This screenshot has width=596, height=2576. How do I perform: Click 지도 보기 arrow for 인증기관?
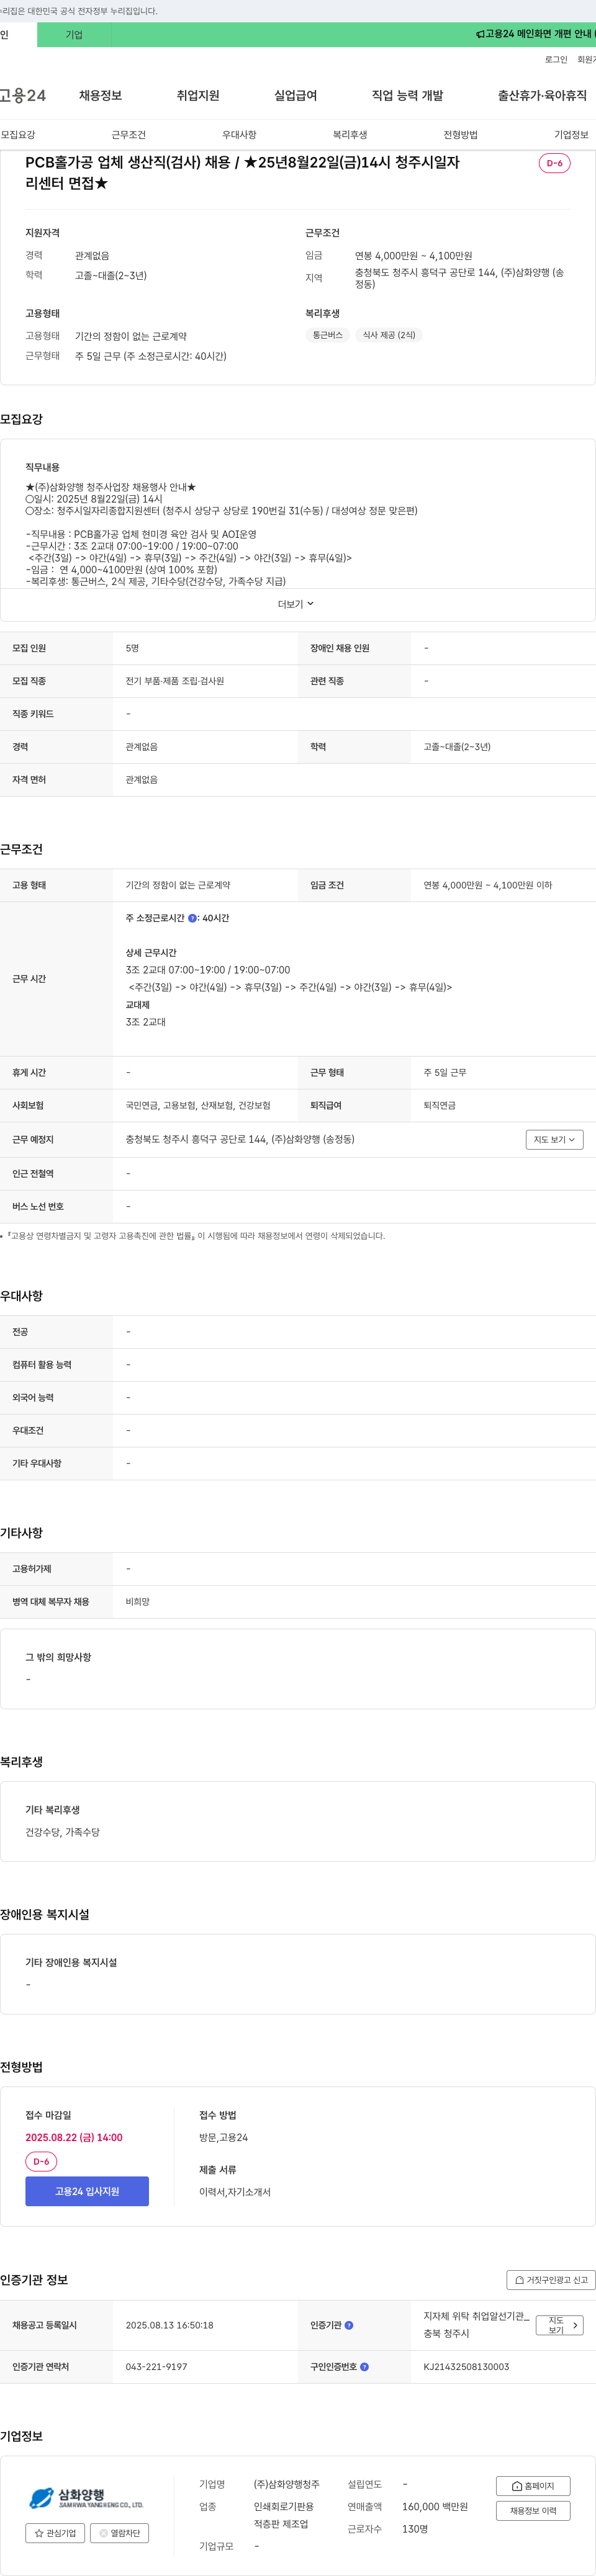click(561, 2326)
